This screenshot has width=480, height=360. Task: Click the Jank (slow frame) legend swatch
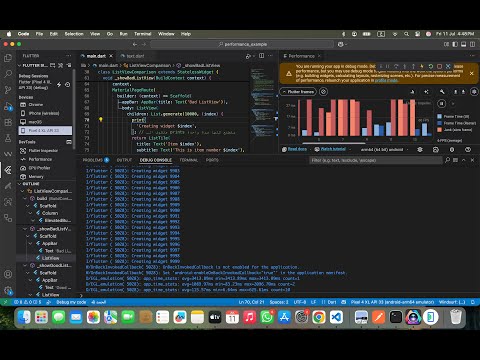[x=439, y=130]
